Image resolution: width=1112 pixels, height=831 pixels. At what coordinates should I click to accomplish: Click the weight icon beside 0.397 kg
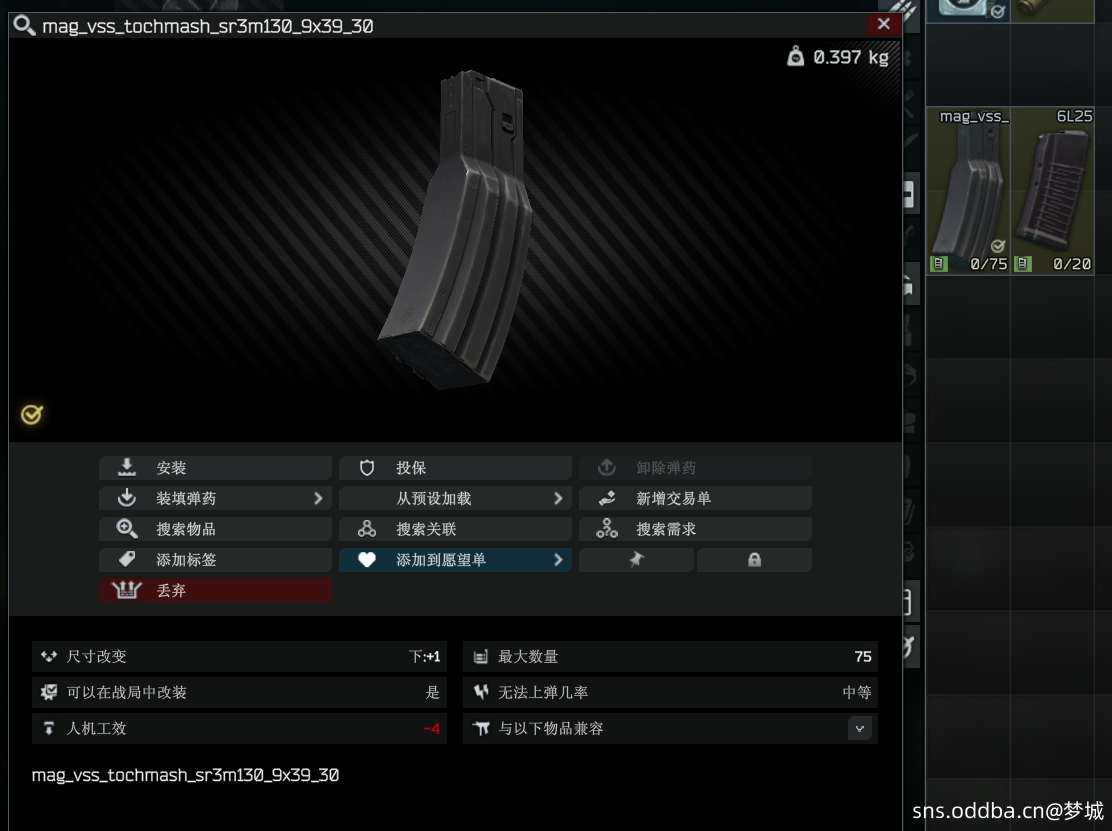pos(795,57)
